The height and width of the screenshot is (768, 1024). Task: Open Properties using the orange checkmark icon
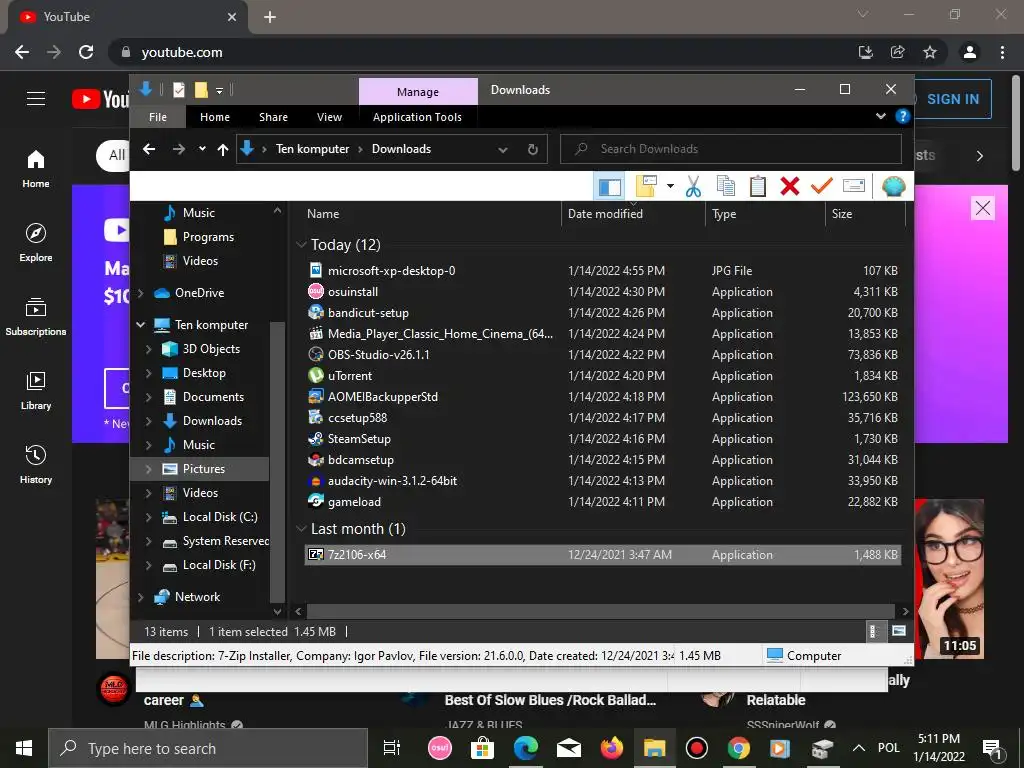point(822,186)
